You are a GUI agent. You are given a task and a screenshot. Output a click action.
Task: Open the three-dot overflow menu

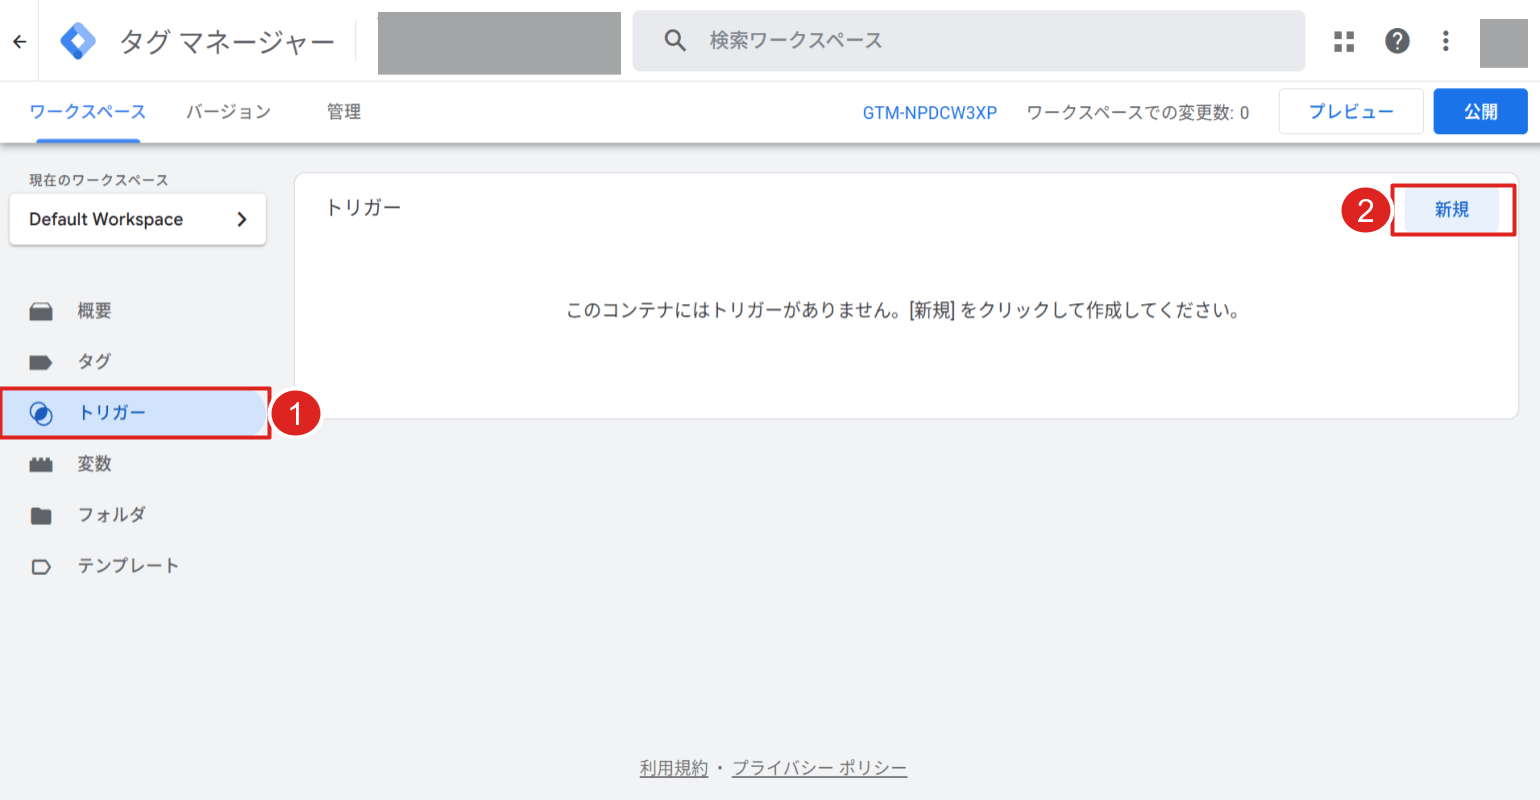1445,41
